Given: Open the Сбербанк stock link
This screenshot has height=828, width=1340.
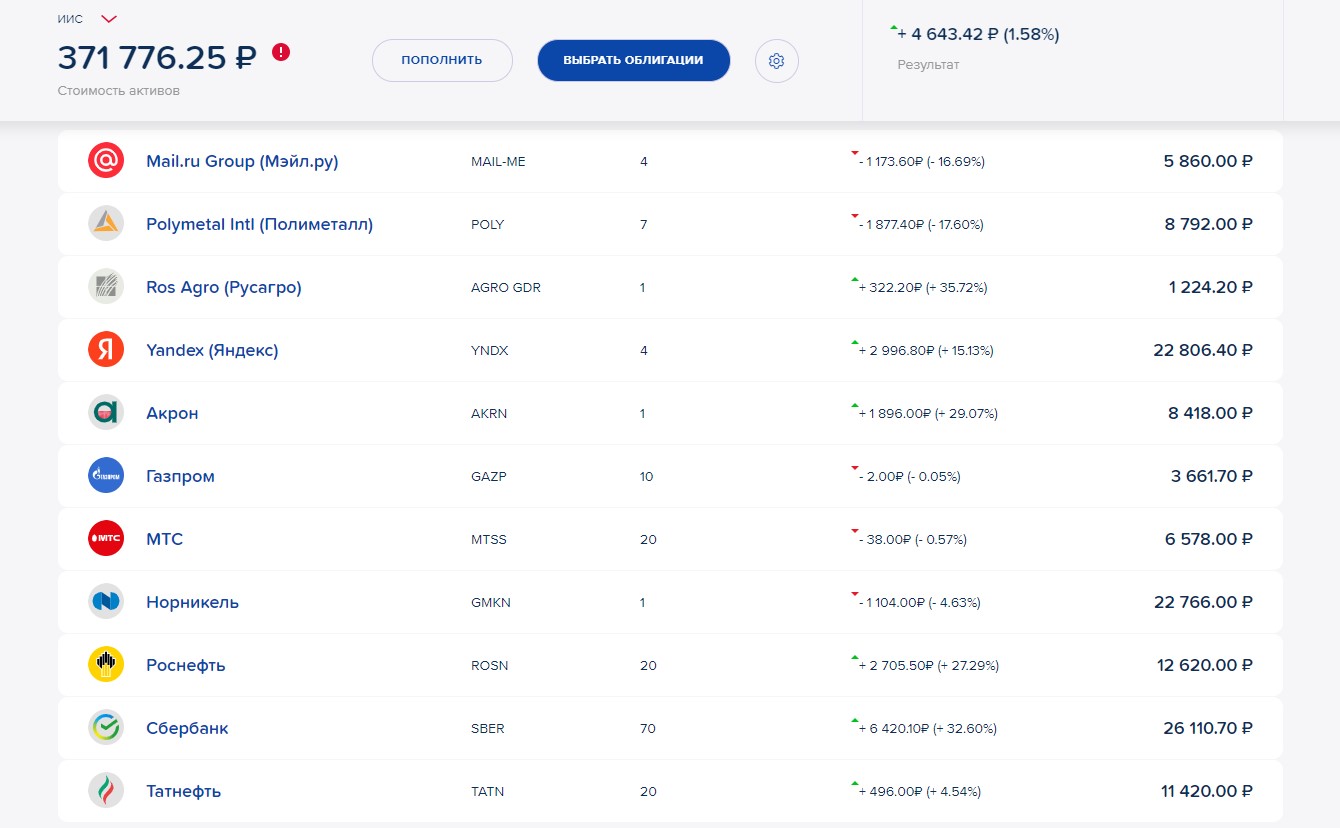Looking at the screenshot, I should pos(187,728).
